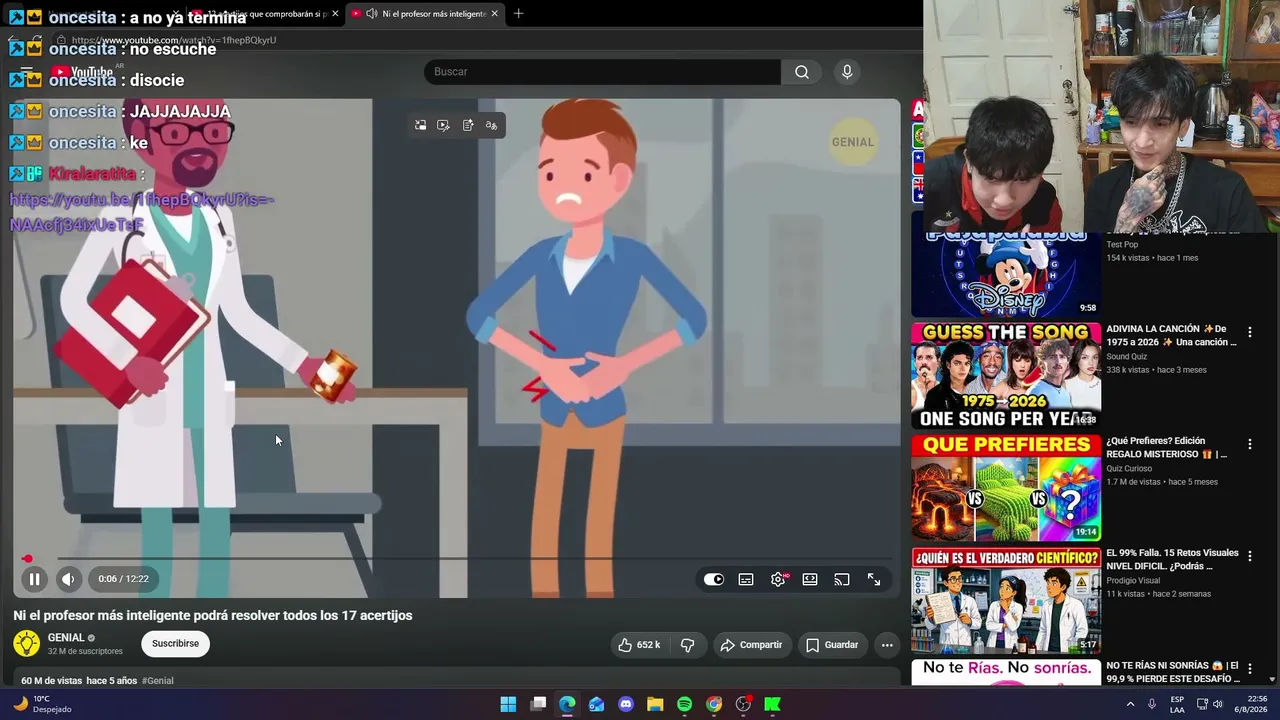
Task: Click the #Genial hashtag link
Action: pos(158,681)
